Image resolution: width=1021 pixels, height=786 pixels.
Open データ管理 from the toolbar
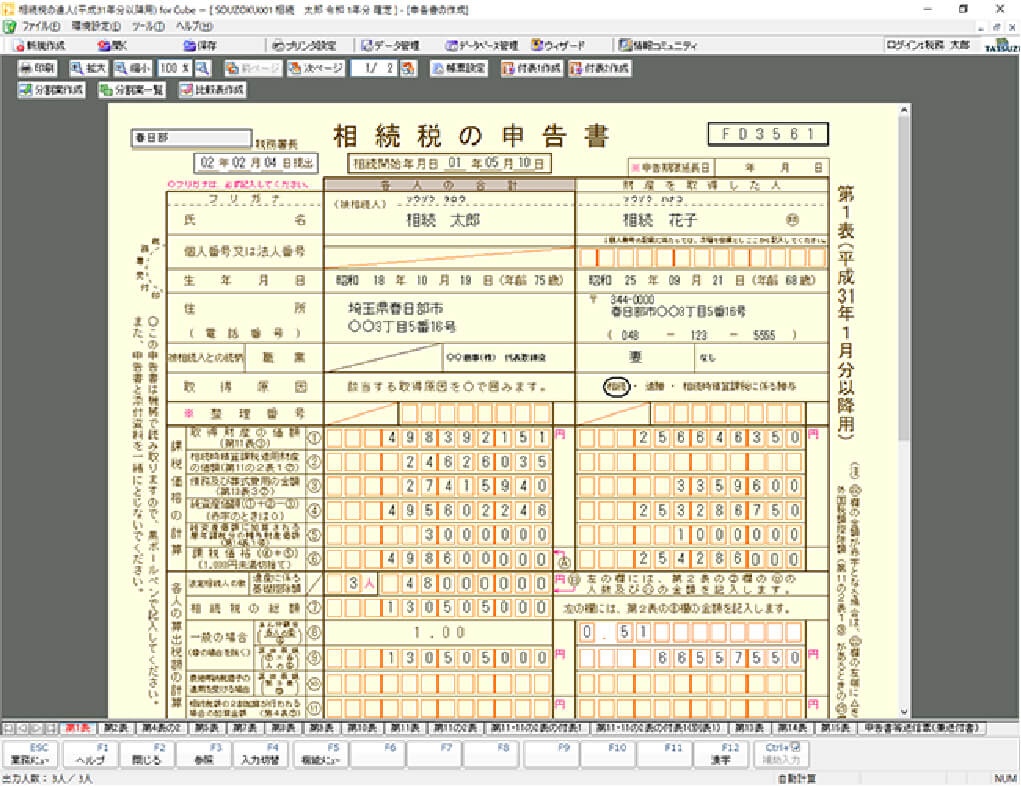coord(390,45)
